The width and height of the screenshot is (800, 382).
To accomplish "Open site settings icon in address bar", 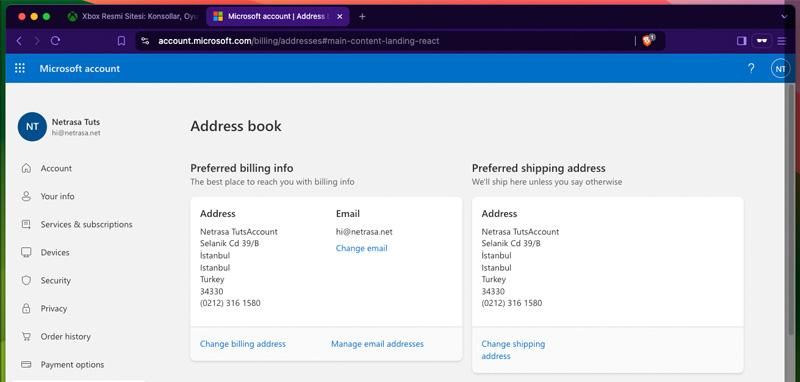I will tap(145, 41).
